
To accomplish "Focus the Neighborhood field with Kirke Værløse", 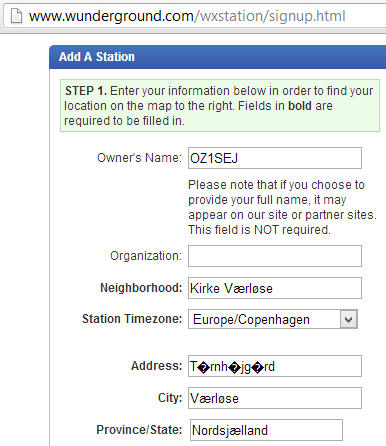I will (275, 288).
